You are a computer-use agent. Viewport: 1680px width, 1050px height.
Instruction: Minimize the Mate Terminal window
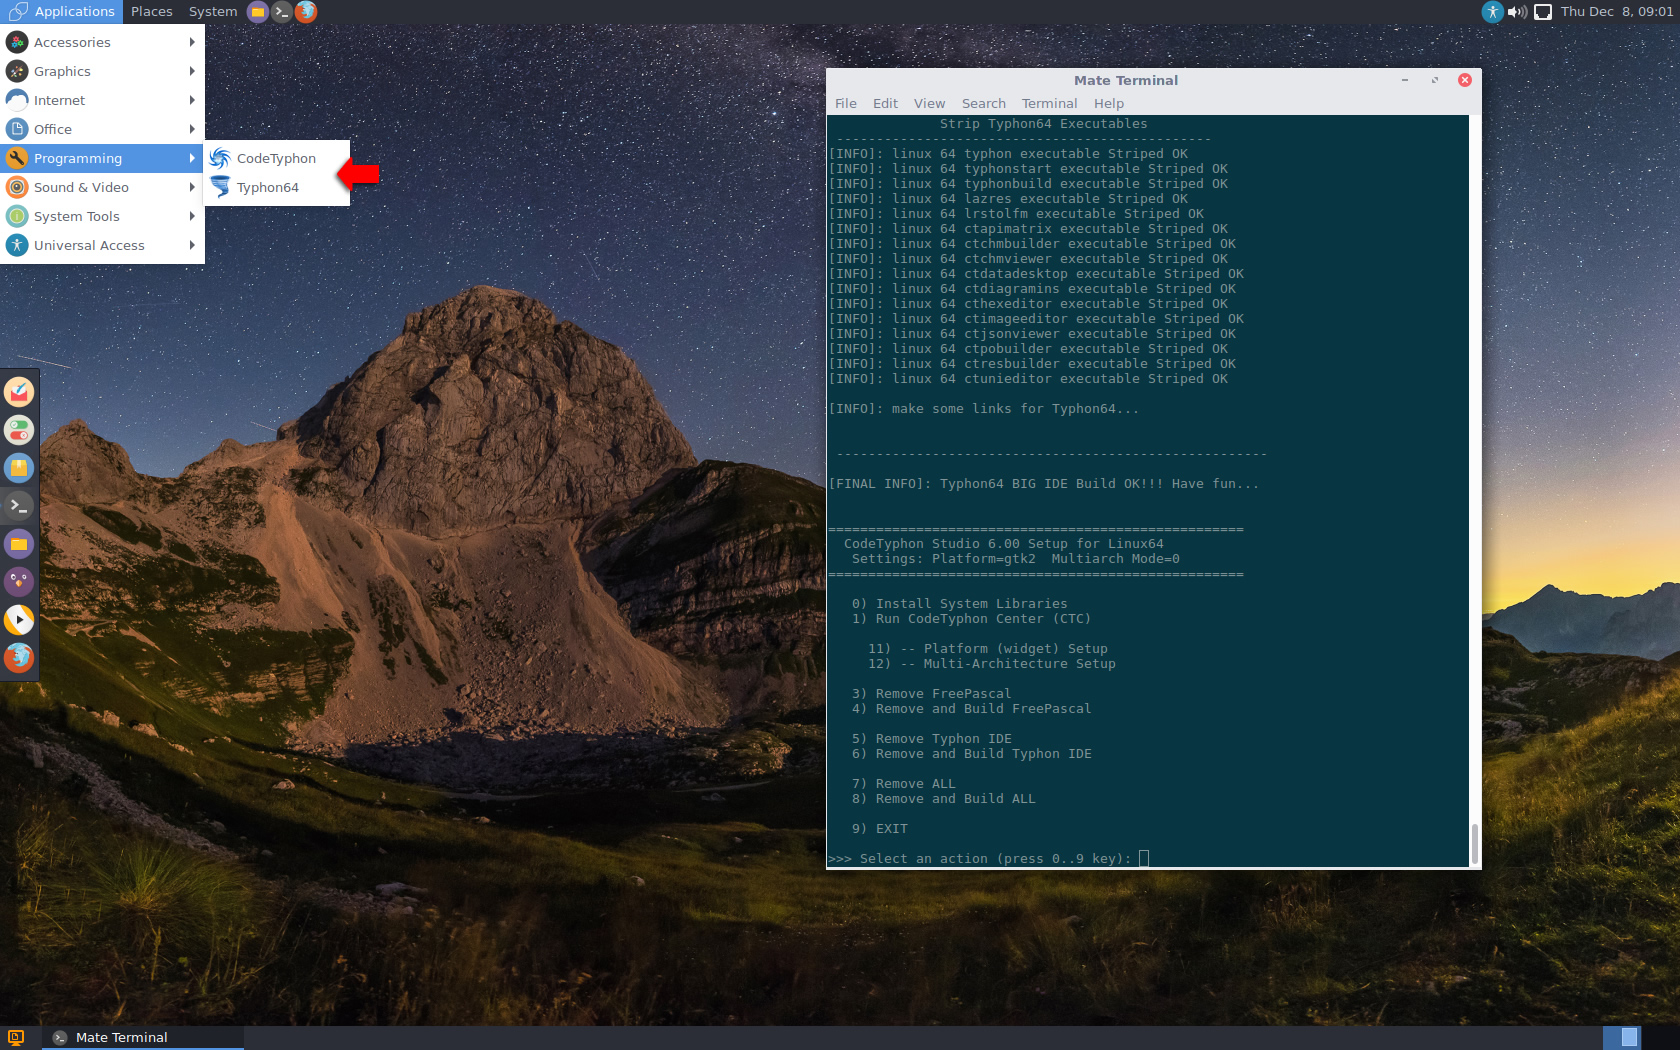point(1405,80)
